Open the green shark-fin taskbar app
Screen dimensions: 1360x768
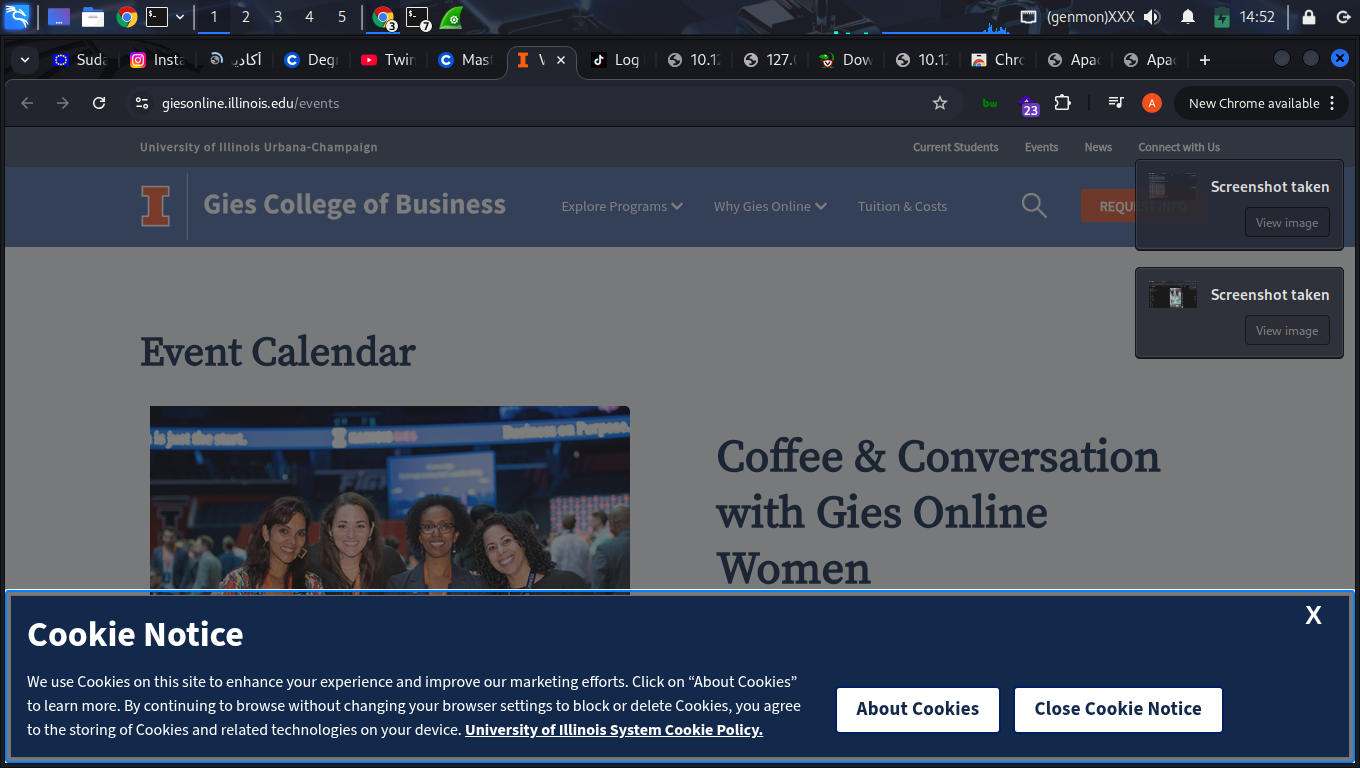tap(451, 17)
